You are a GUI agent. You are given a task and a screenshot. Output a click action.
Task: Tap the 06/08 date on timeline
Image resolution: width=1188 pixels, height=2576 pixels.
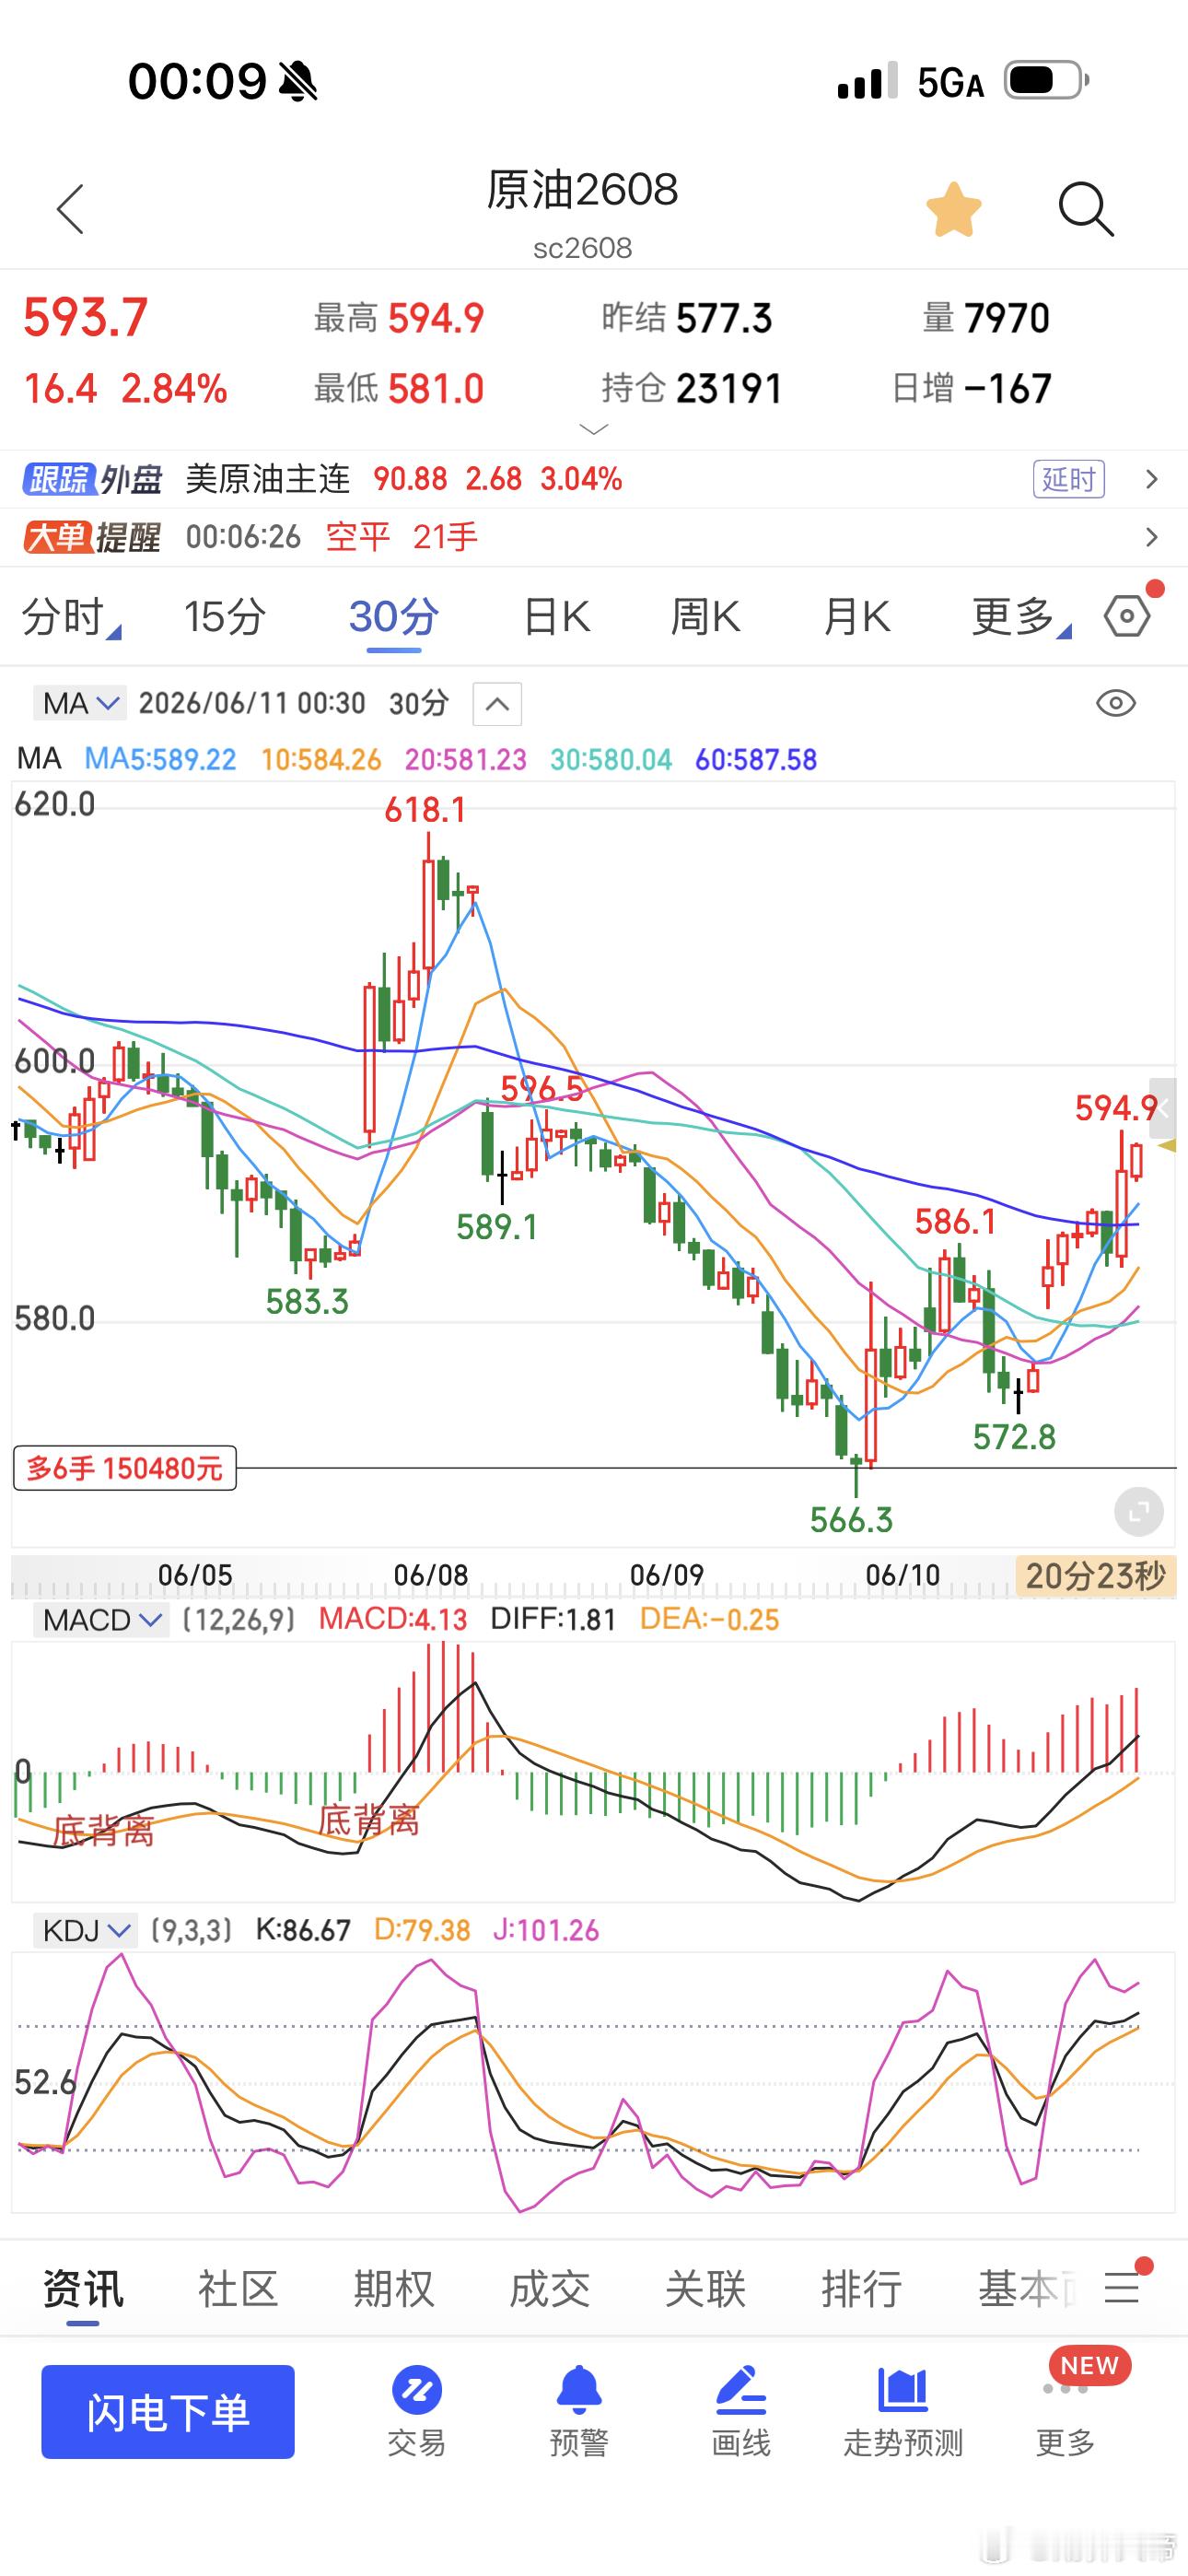[431, 1576]
